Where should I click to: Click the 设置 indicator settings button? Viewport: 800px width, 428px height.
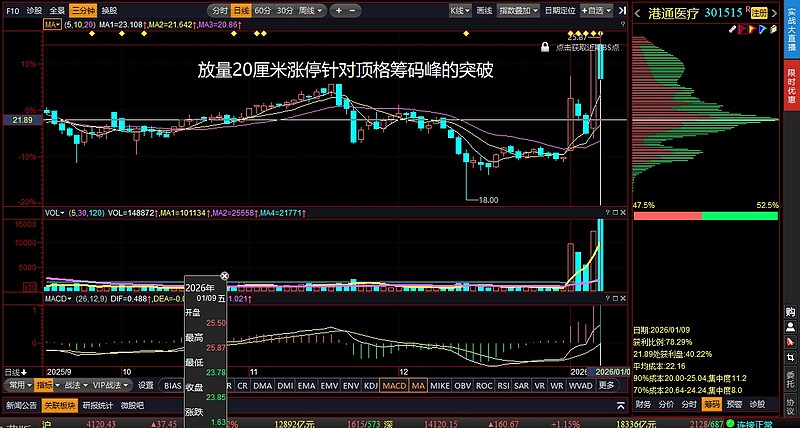click(x=146, y=385)
